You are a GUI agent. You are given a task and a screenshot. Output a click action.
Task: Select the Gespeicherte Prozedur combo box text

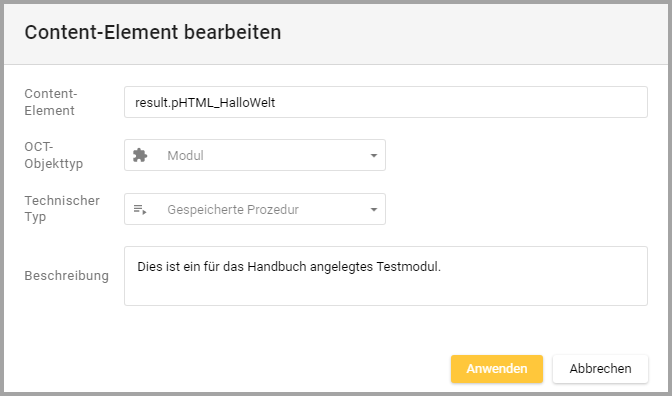tap(233, 210)
